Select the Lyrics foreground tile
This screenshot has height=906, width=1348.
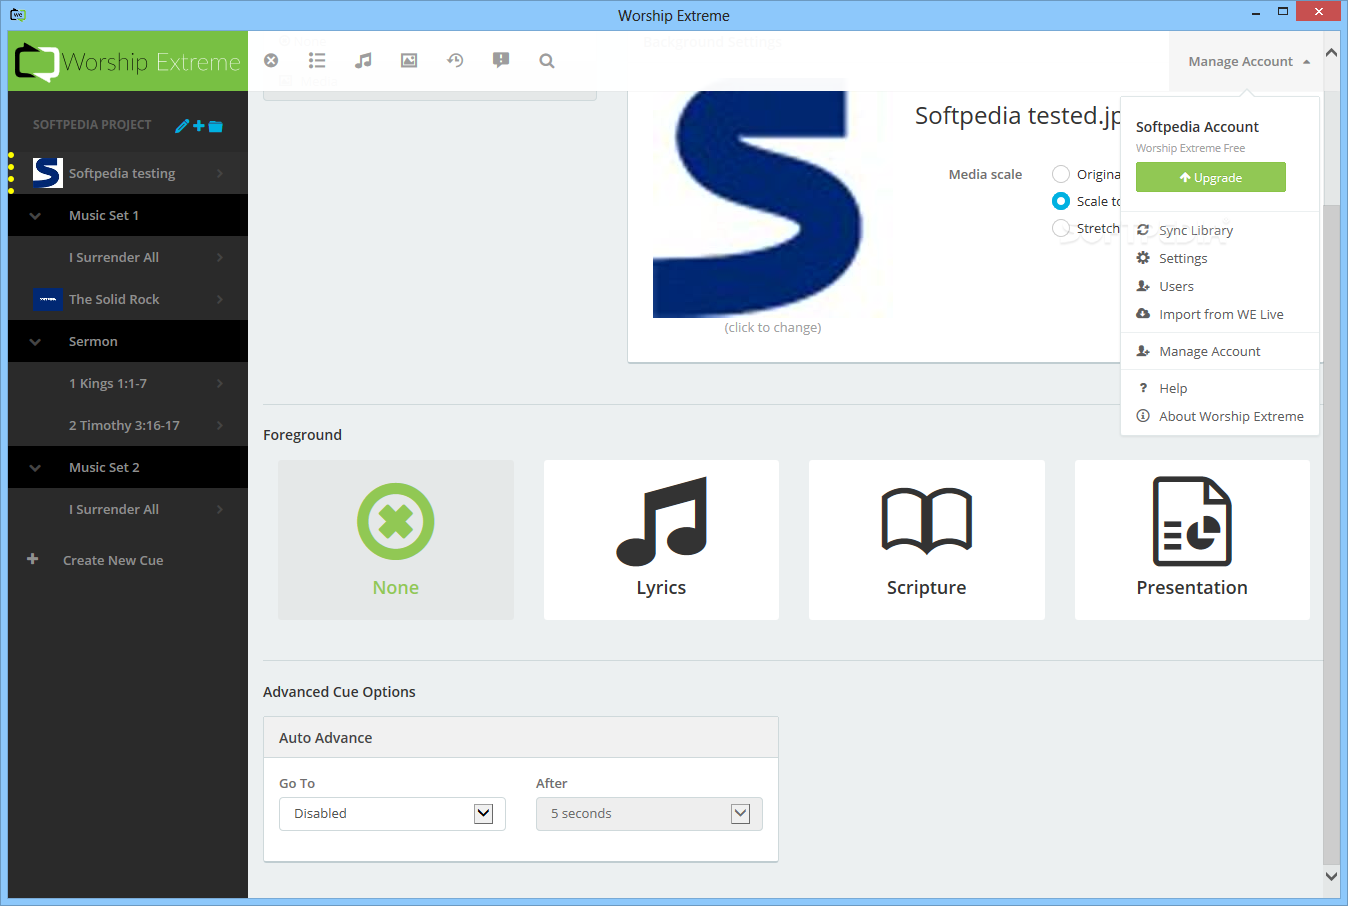[x=661, y=540]
